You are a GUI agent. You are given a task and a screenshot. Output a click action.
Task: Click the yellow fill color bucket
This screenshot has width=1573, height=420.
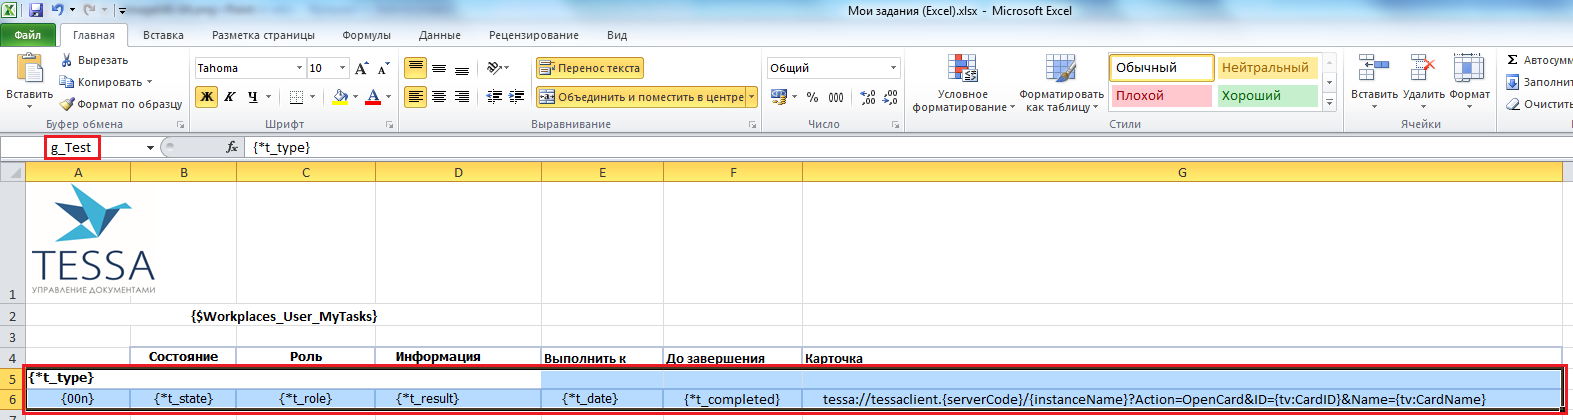click(x=340, y=97)
